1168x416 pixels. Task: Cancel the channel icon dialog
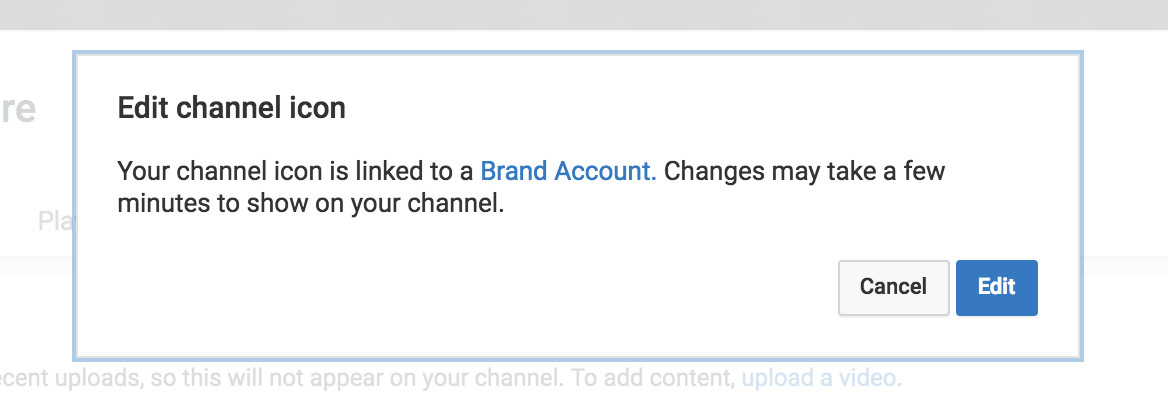point(893,288)
